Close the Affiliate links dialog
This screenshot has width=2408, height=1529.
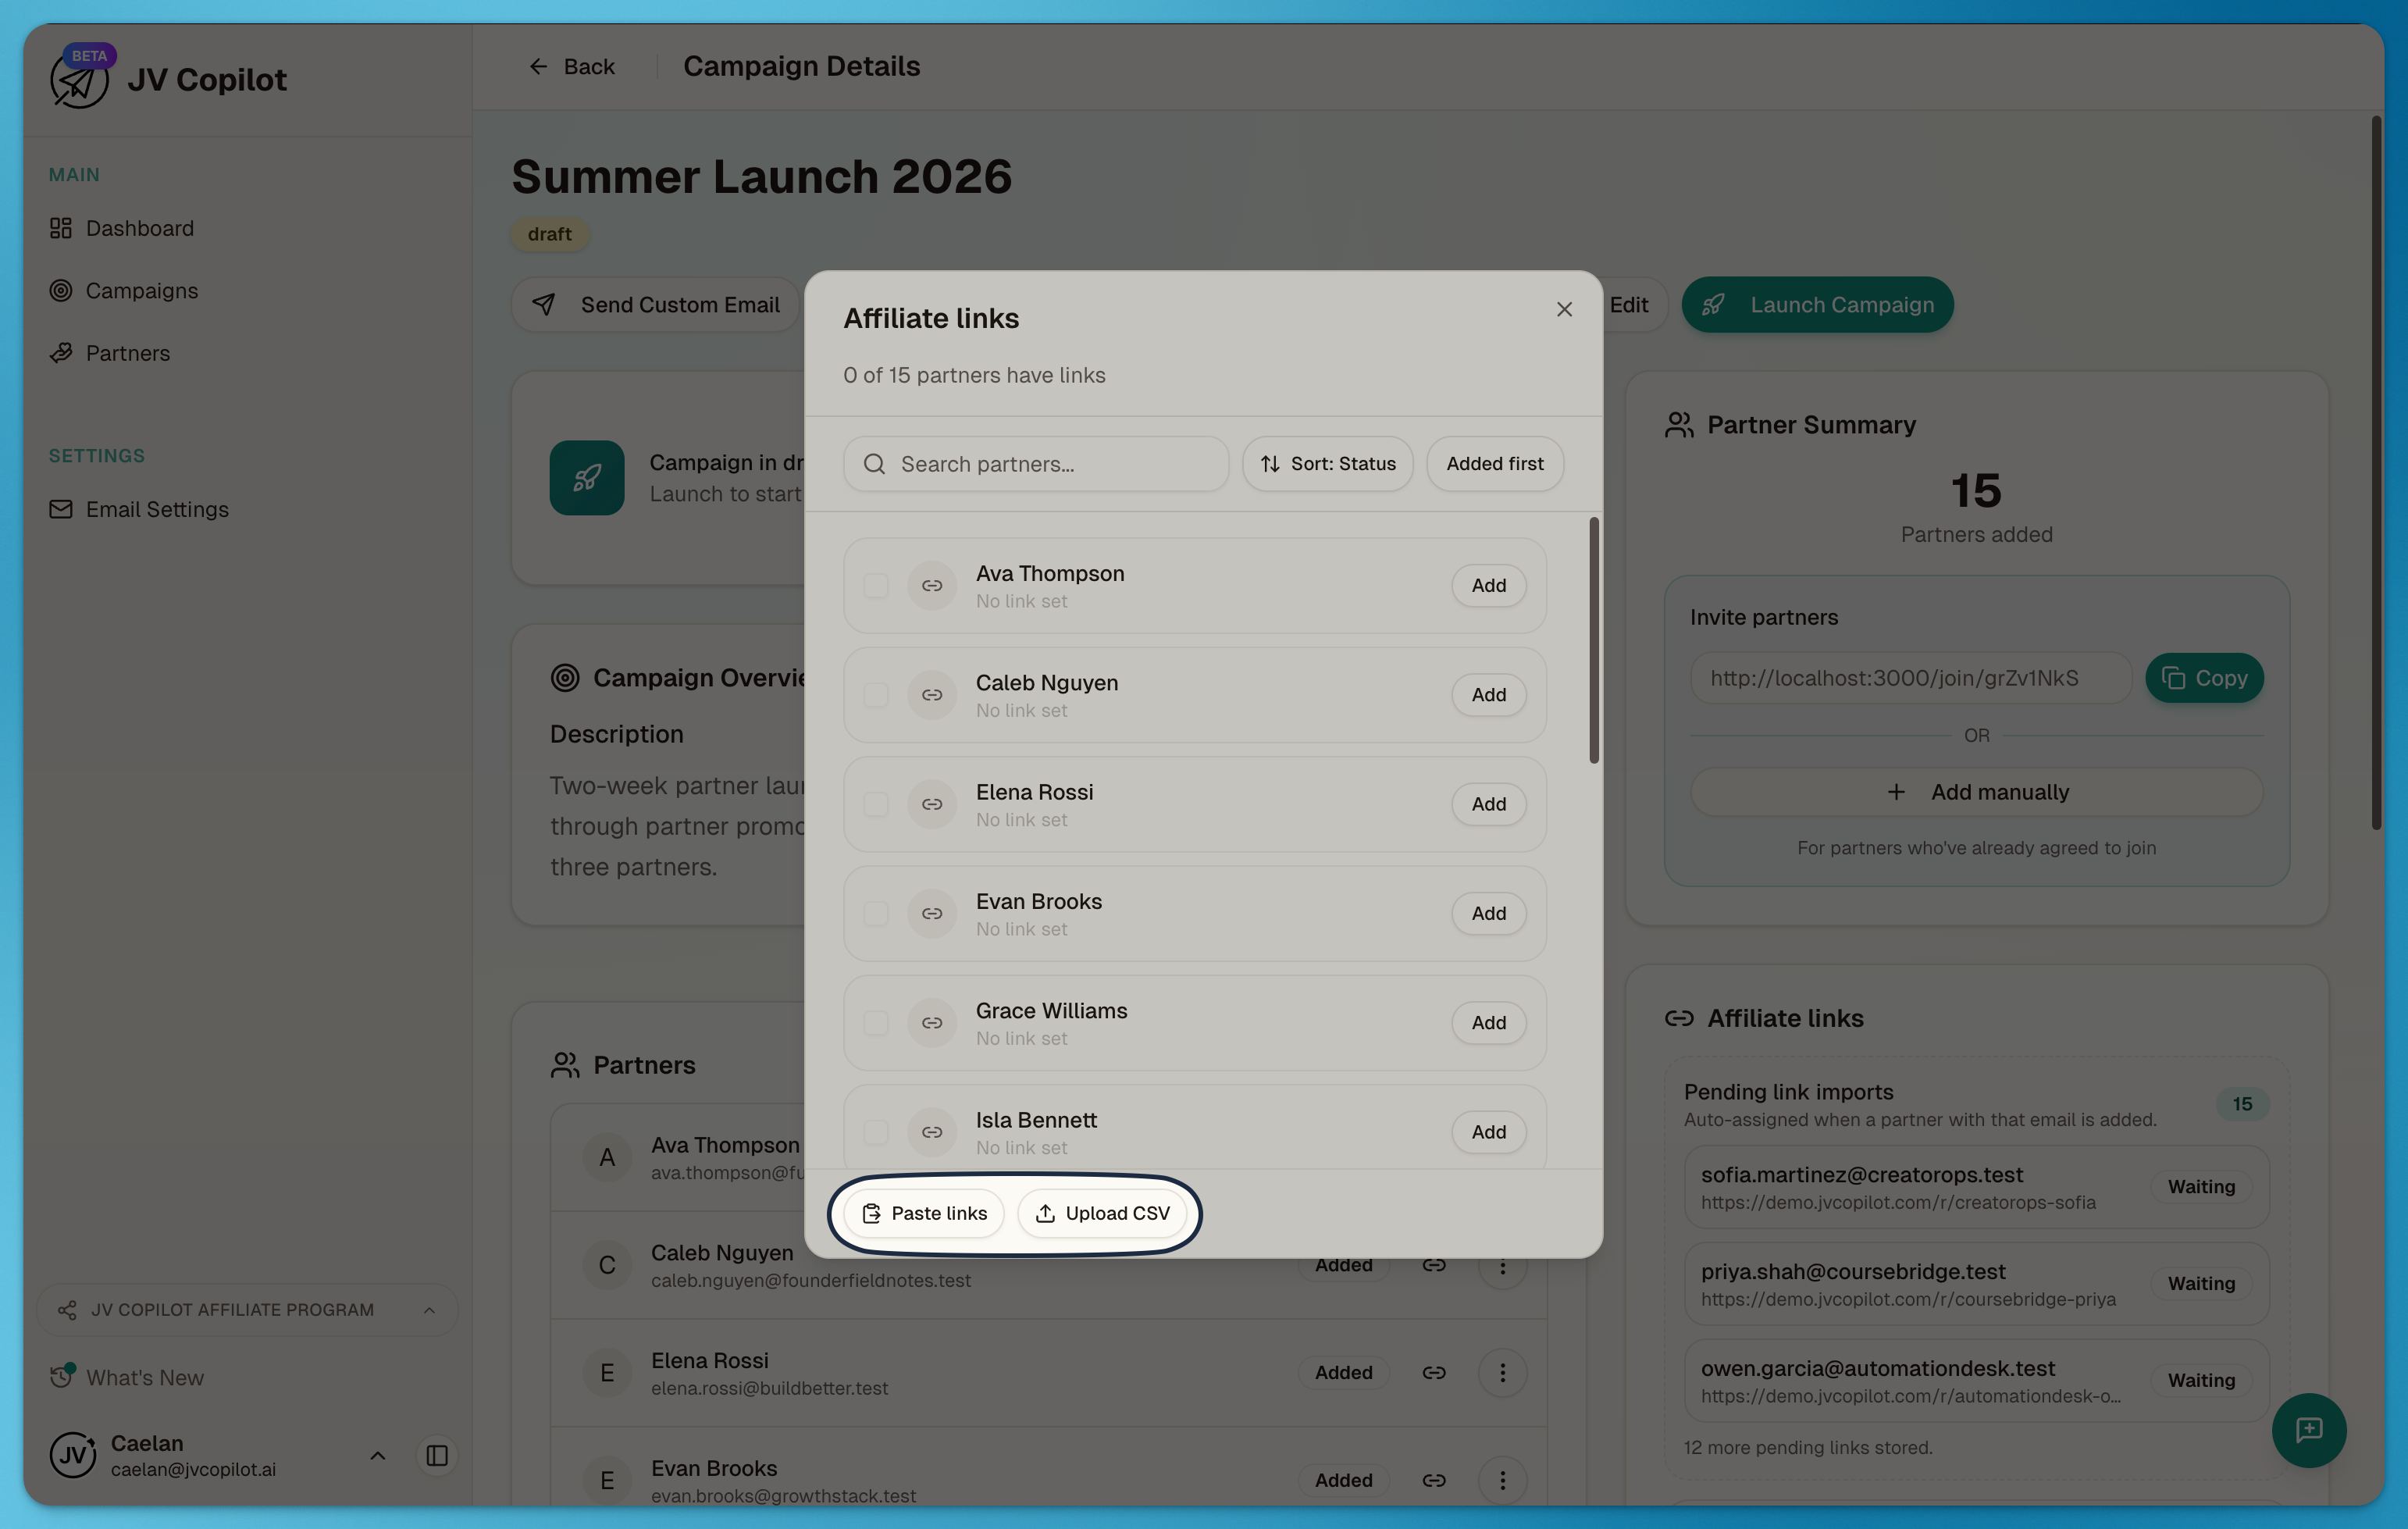tap(1564, 310)
